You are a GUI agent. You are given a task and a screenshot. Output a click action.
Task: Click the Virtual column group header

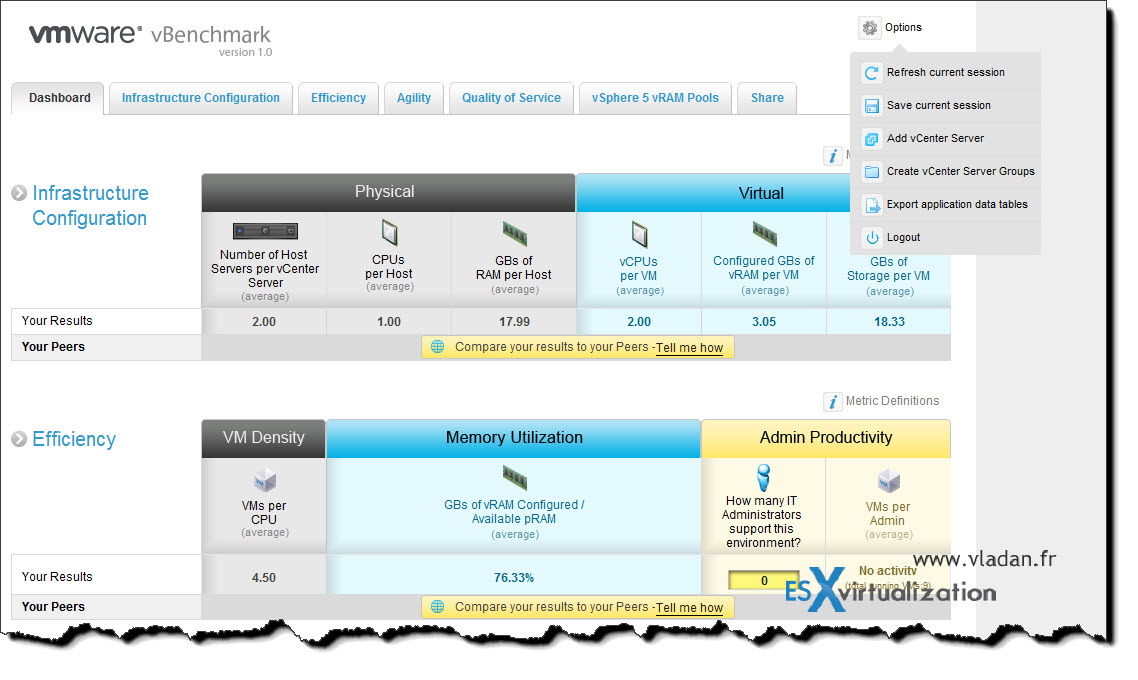[761, 193]
